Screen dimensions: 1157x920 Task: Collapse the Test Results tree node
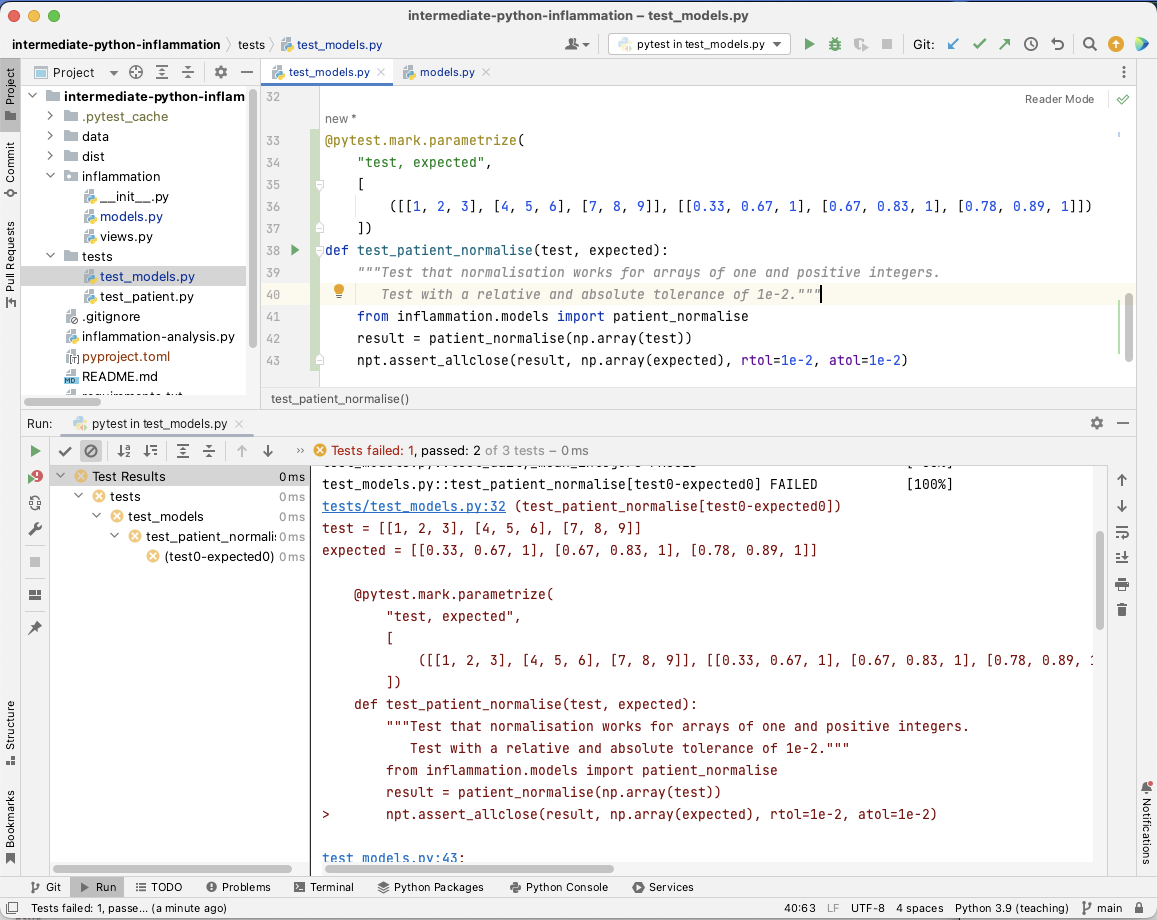click(x=63, y=476)
